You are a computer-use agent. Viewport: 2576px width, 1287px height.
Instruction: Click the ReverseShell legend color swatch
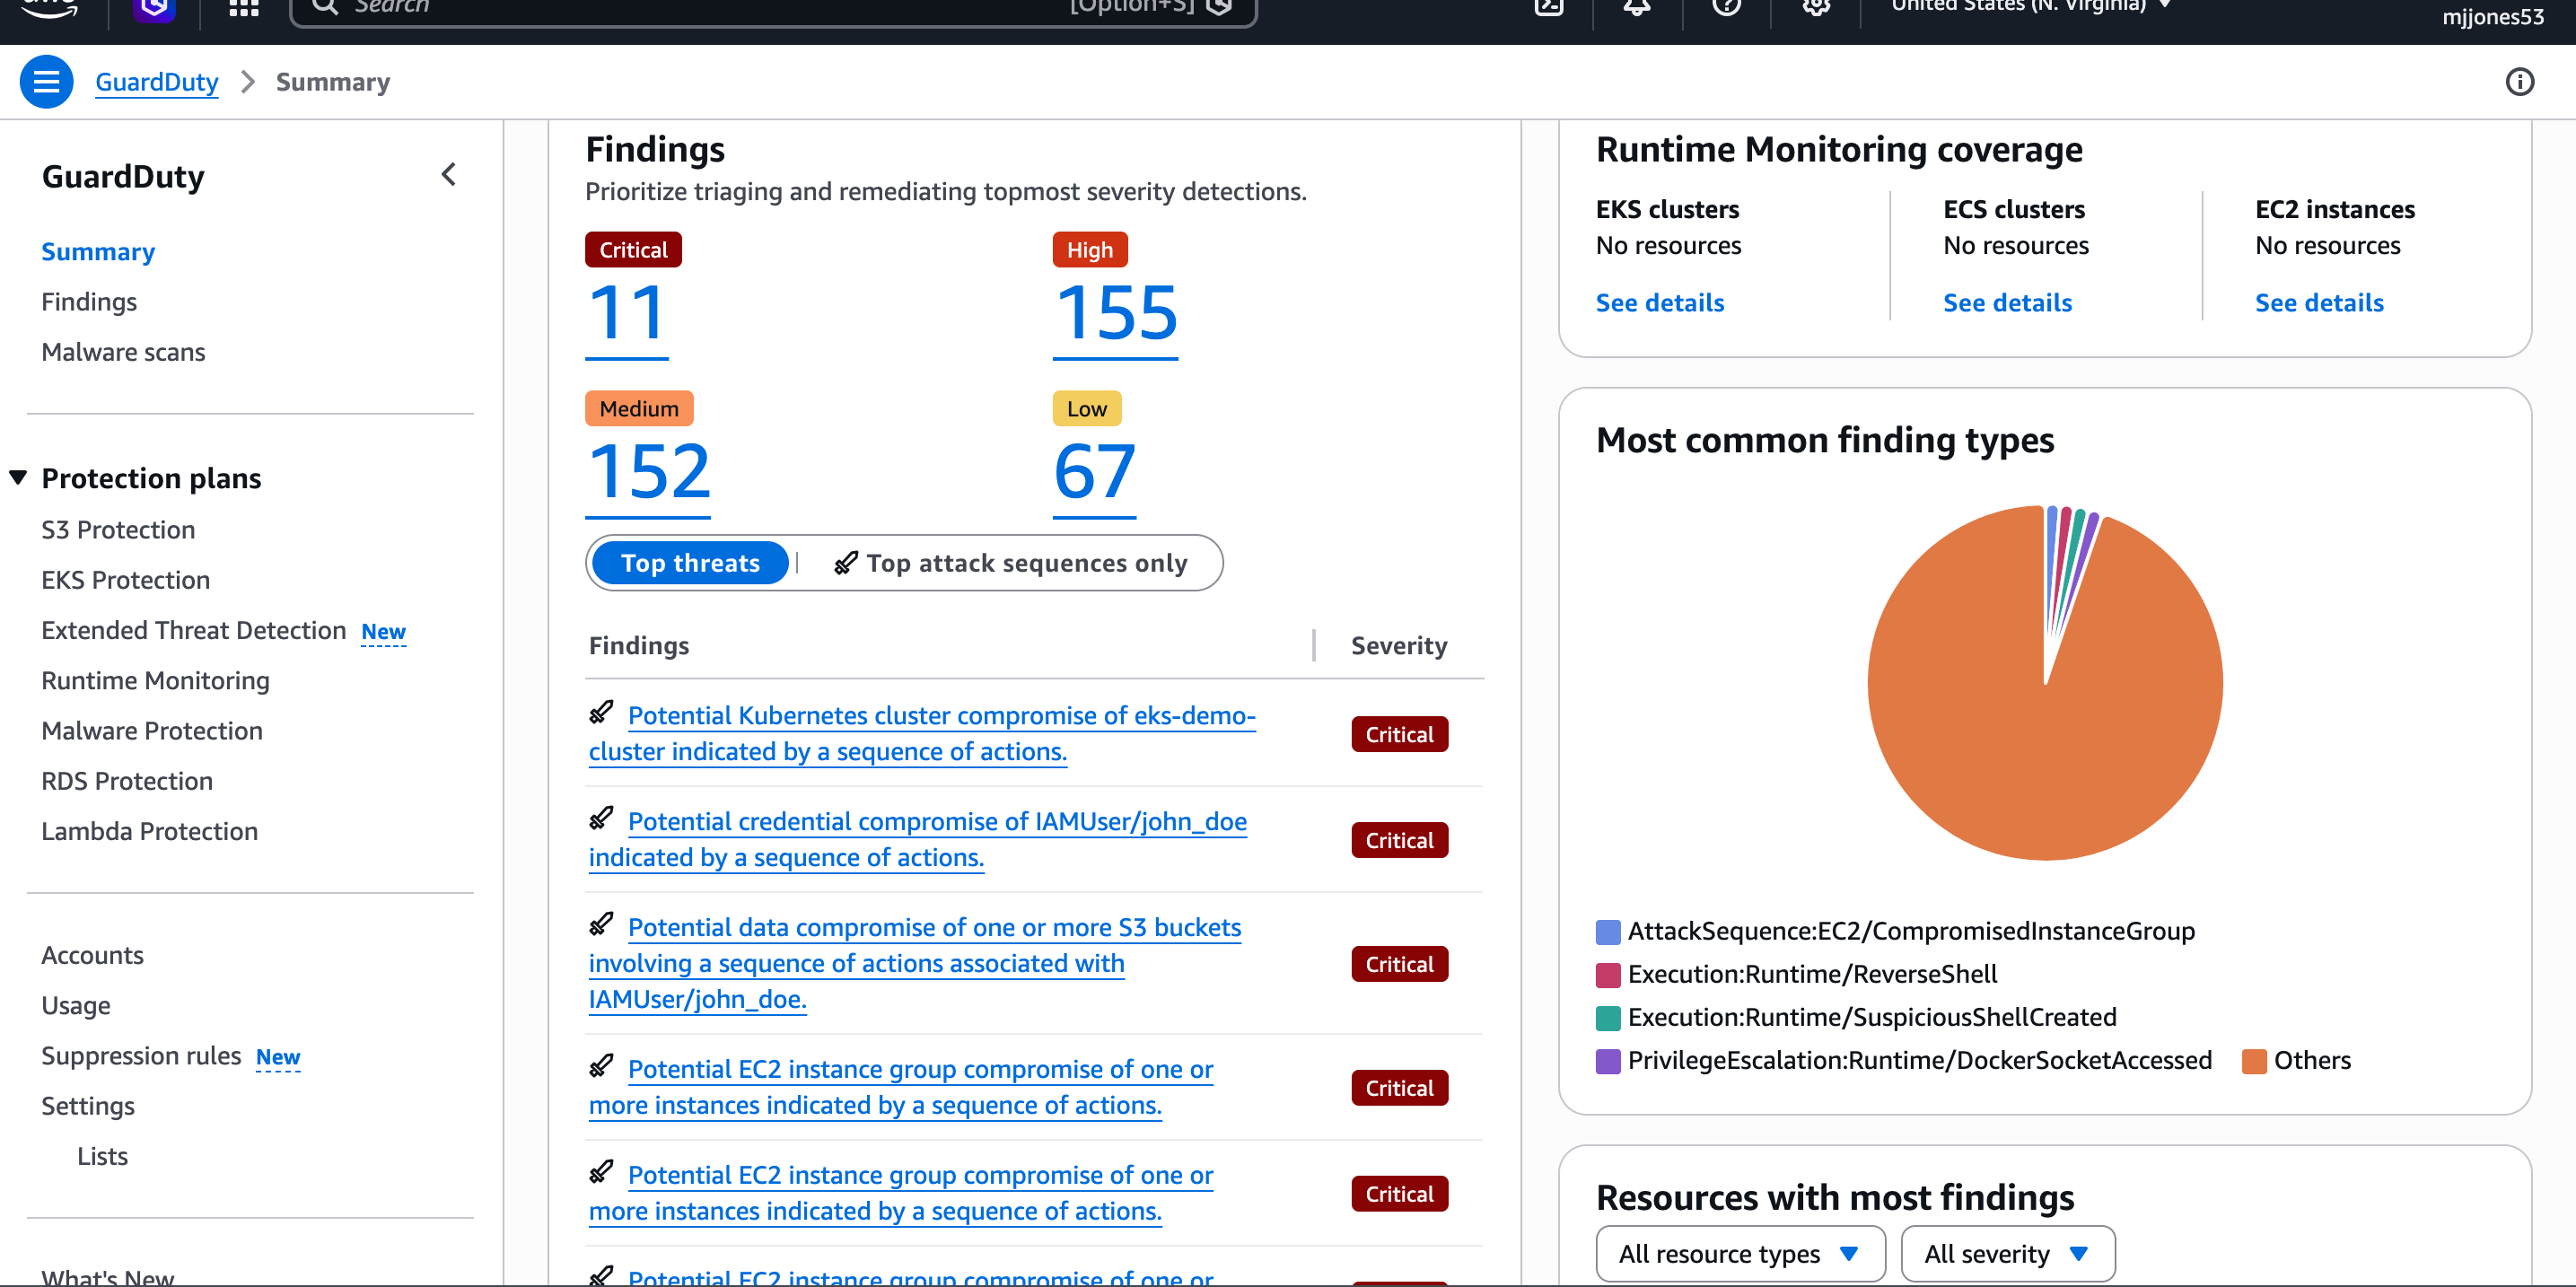(x=1608, y=975)
